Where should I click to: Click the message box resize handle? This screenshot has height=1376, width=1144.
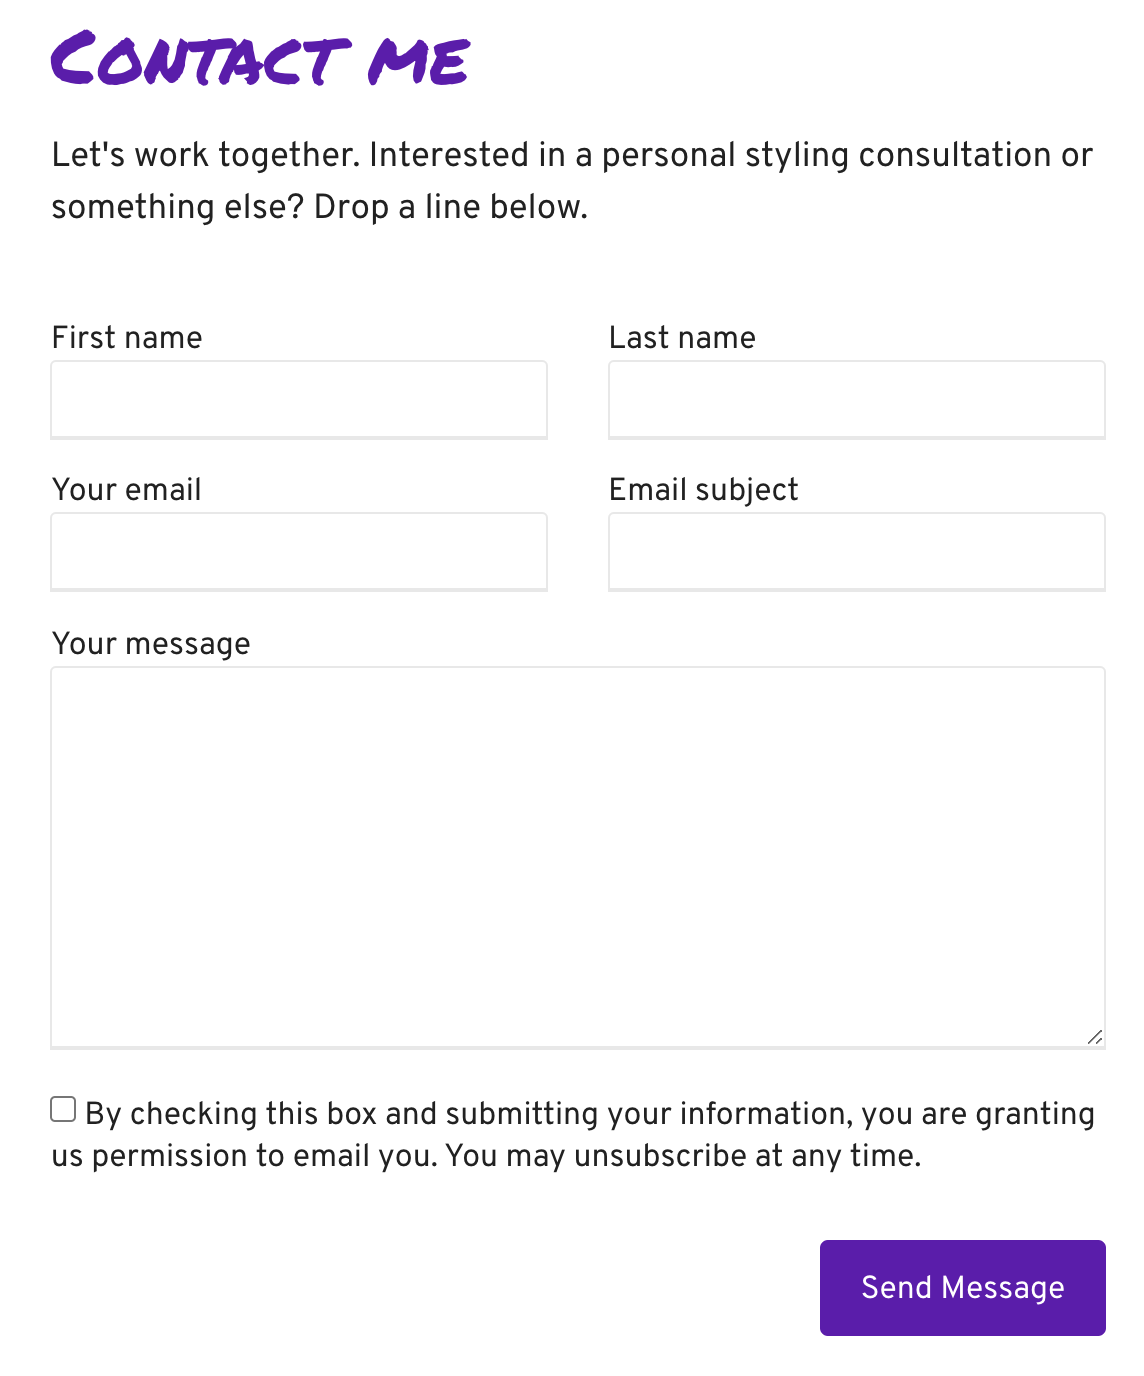click(1095, 1037)
